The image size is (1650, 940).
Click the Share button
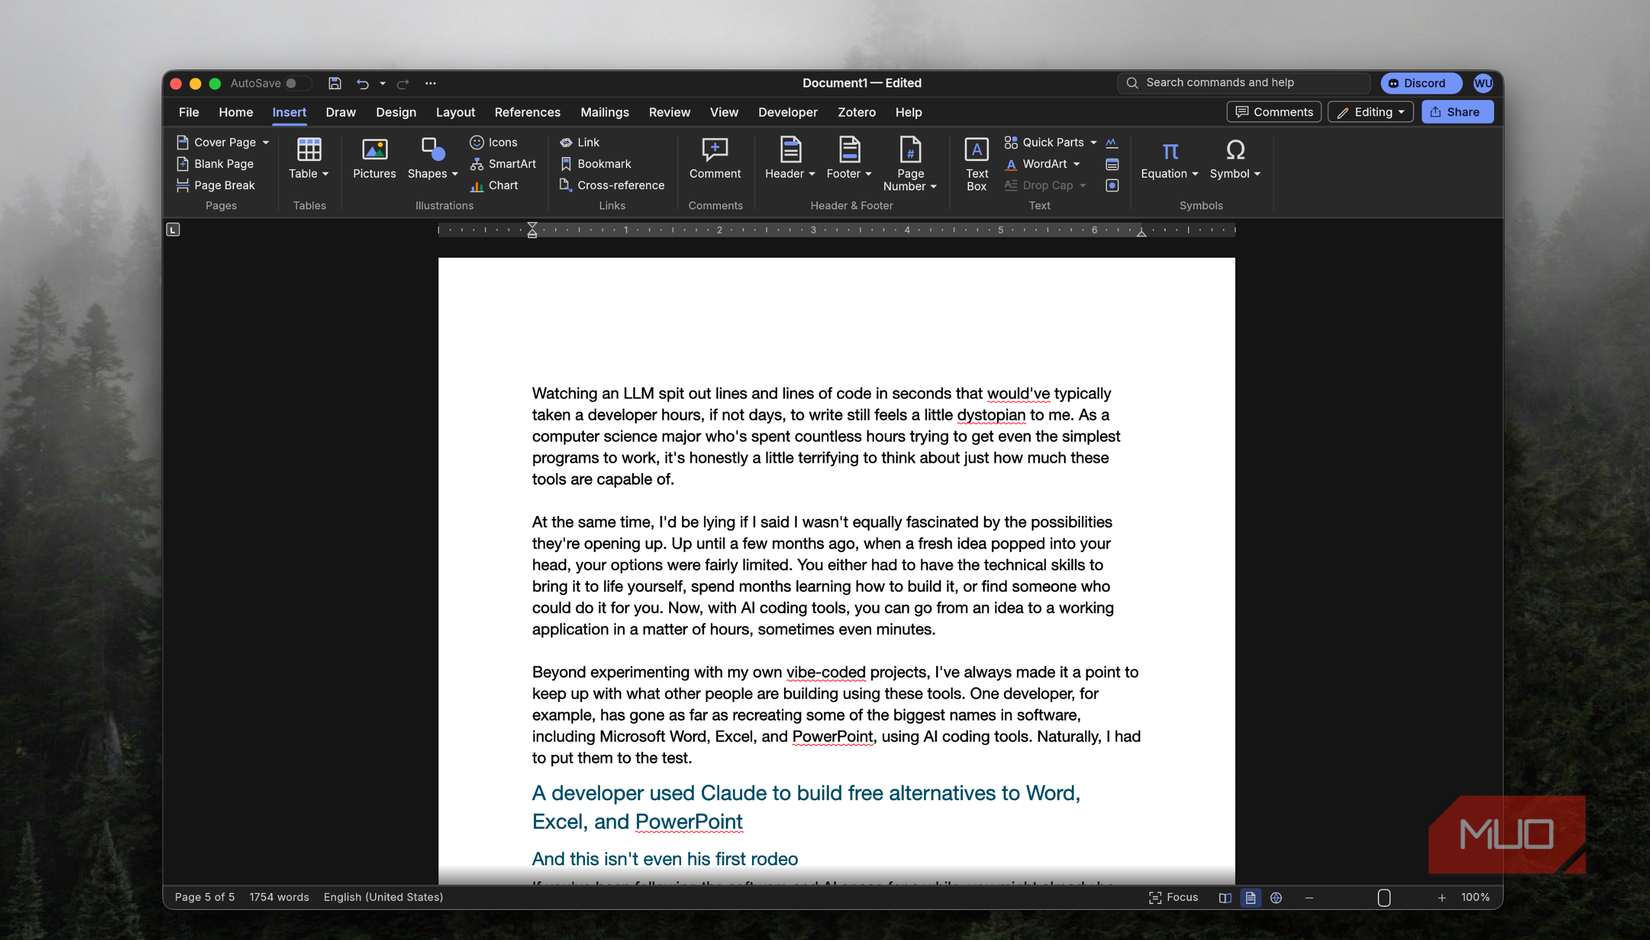point(1457,112)
